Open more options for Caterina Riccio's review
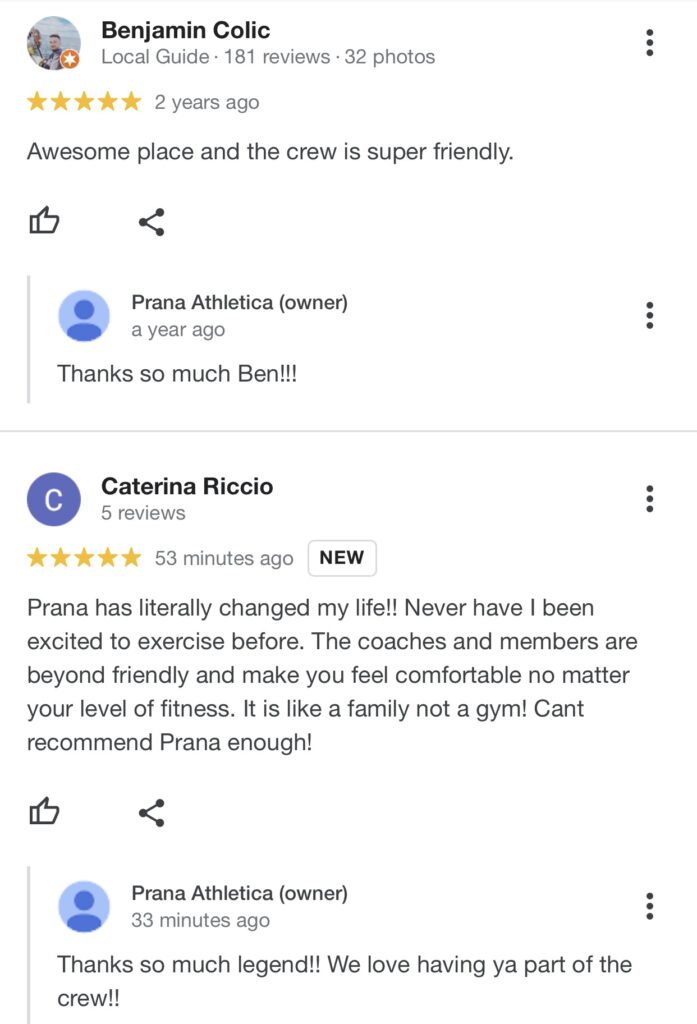The width and height of the screenshot is (697, 1024). (x=650, y=498)
